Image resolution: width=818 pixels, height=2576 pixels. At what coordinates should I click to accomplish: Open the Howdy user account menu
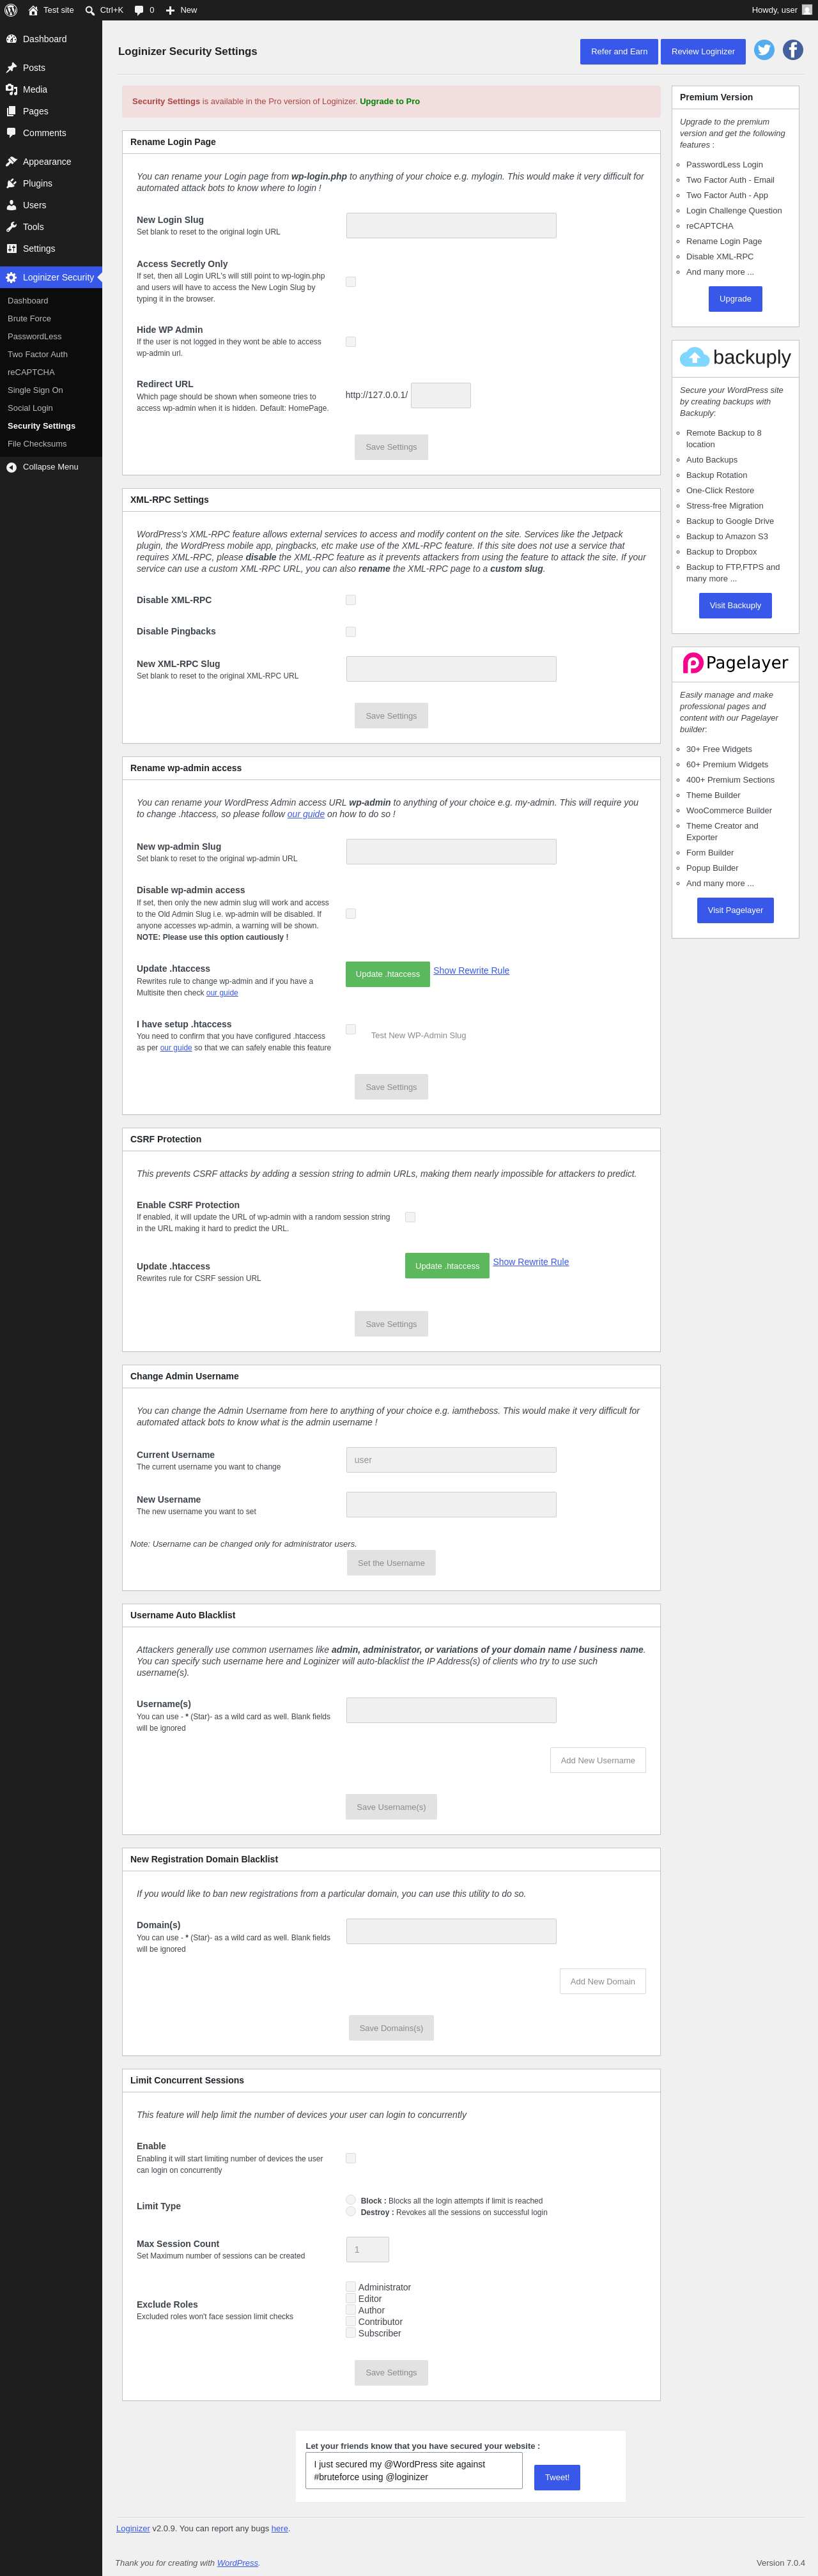[782, 10]
